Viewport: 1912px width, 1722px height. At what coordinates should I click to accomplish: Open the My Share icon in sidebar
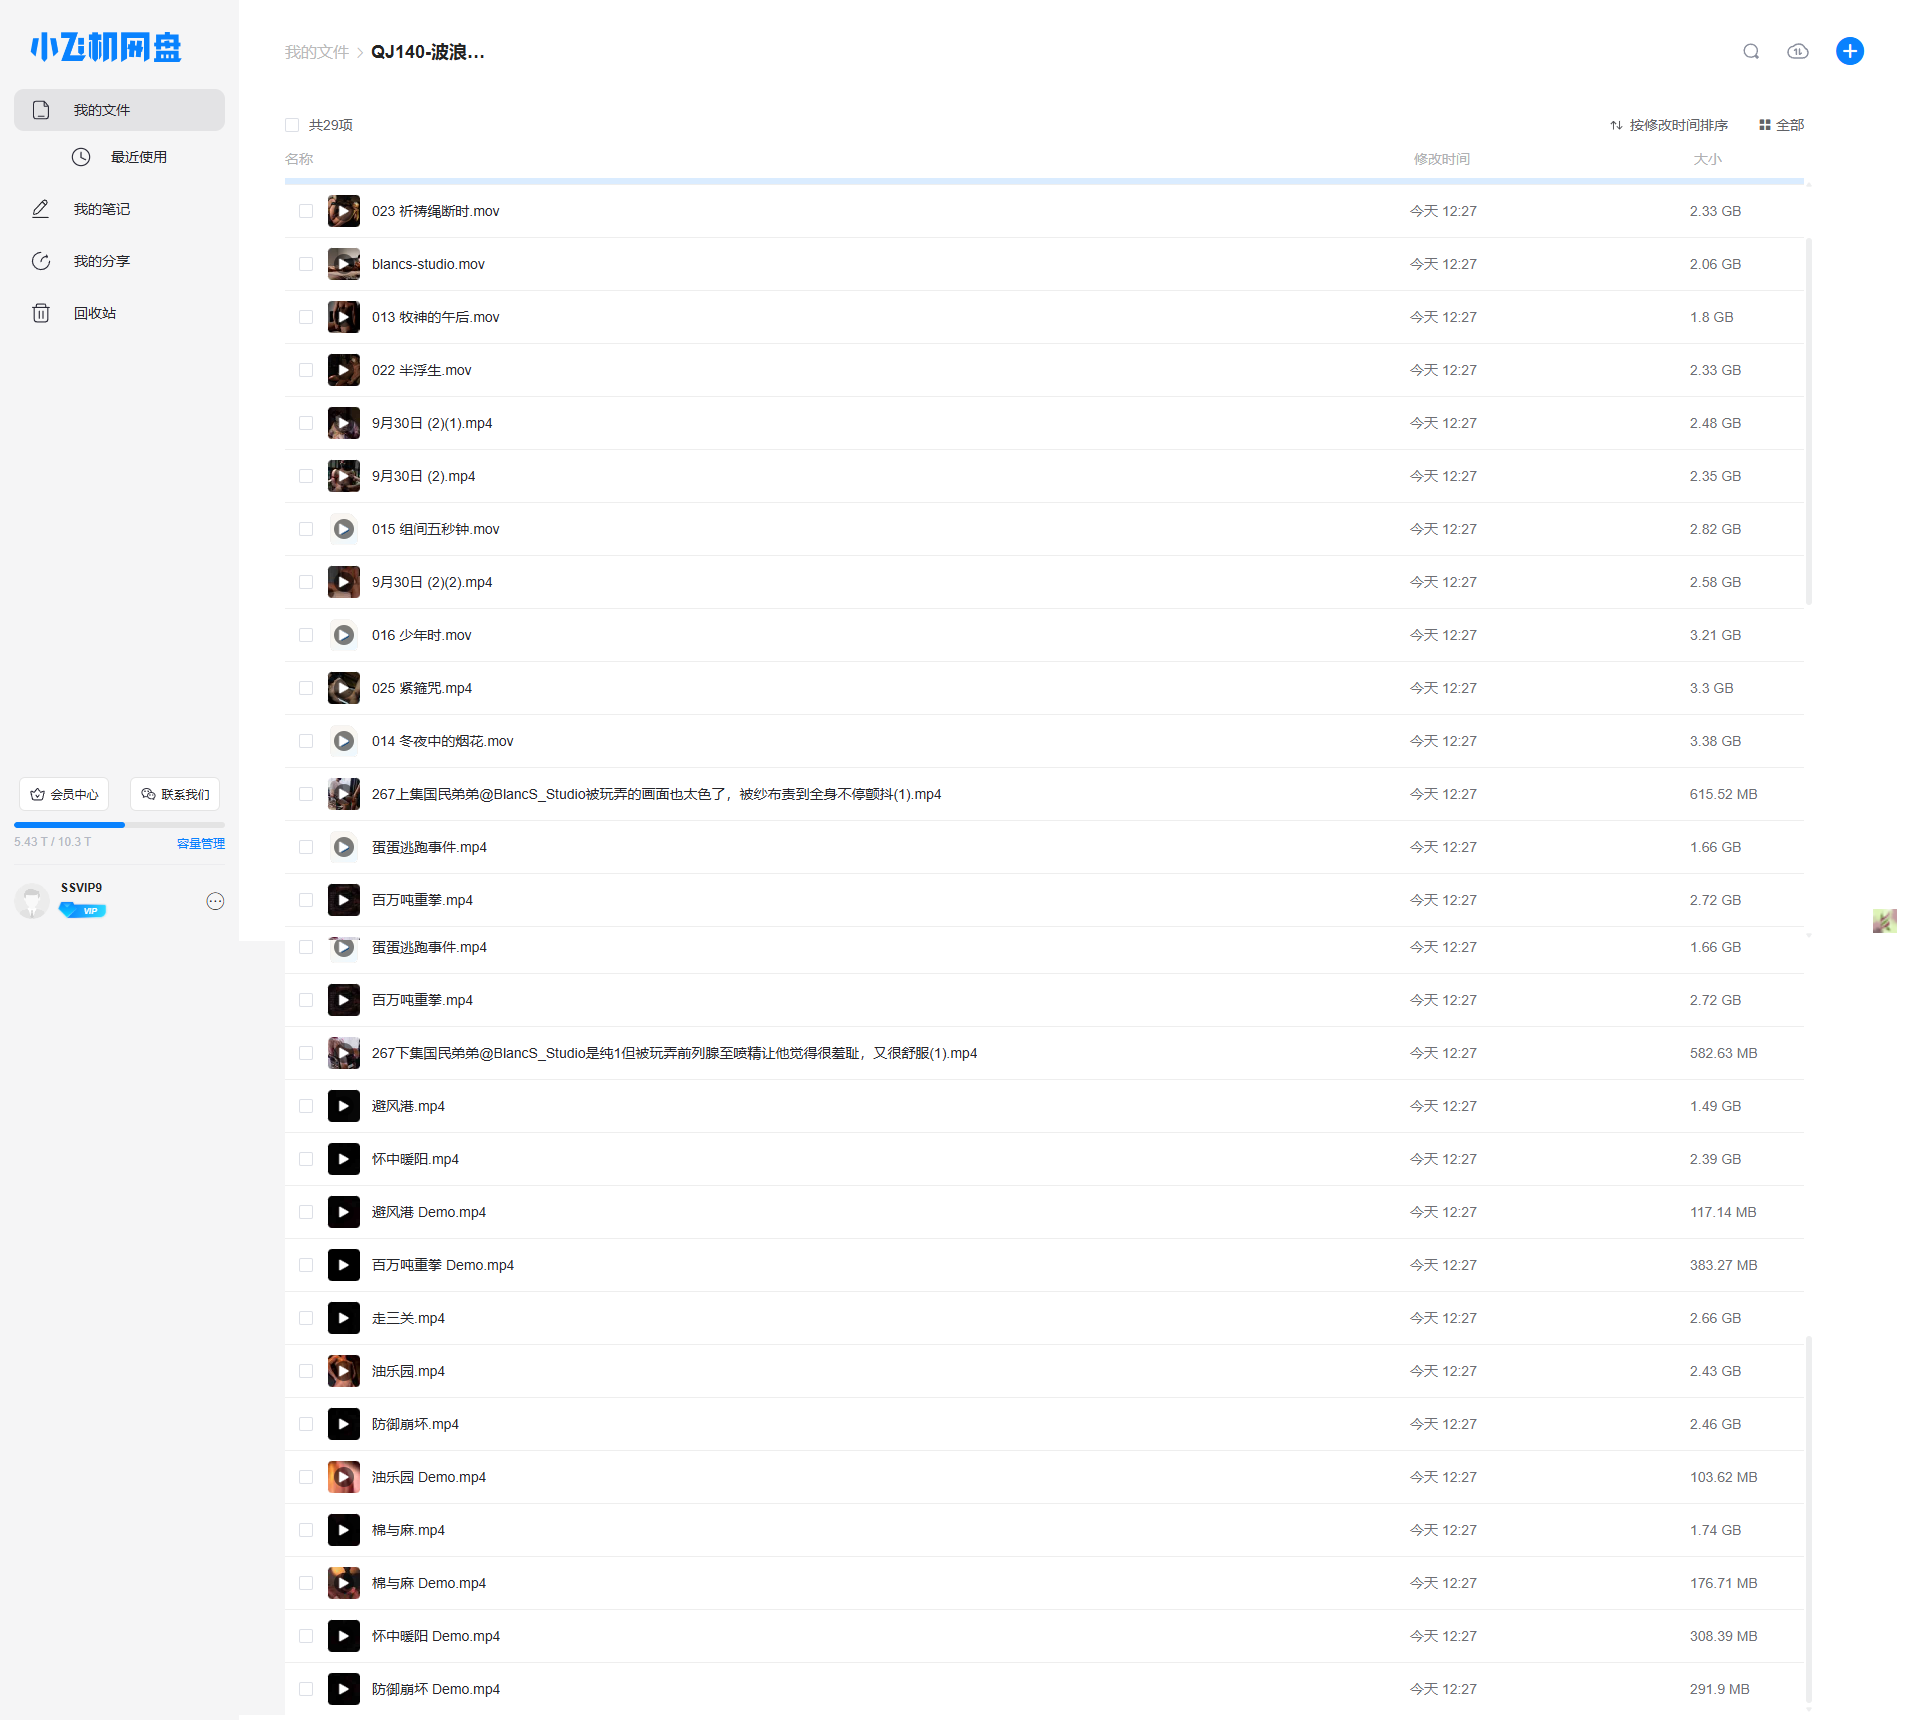[41, 261]
